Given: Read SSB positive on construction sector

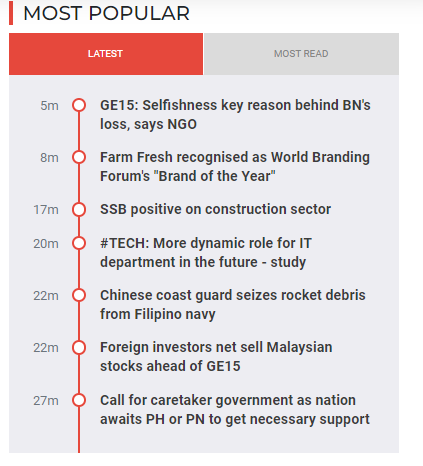Looking at the screenshot, I should pos(215,209).
